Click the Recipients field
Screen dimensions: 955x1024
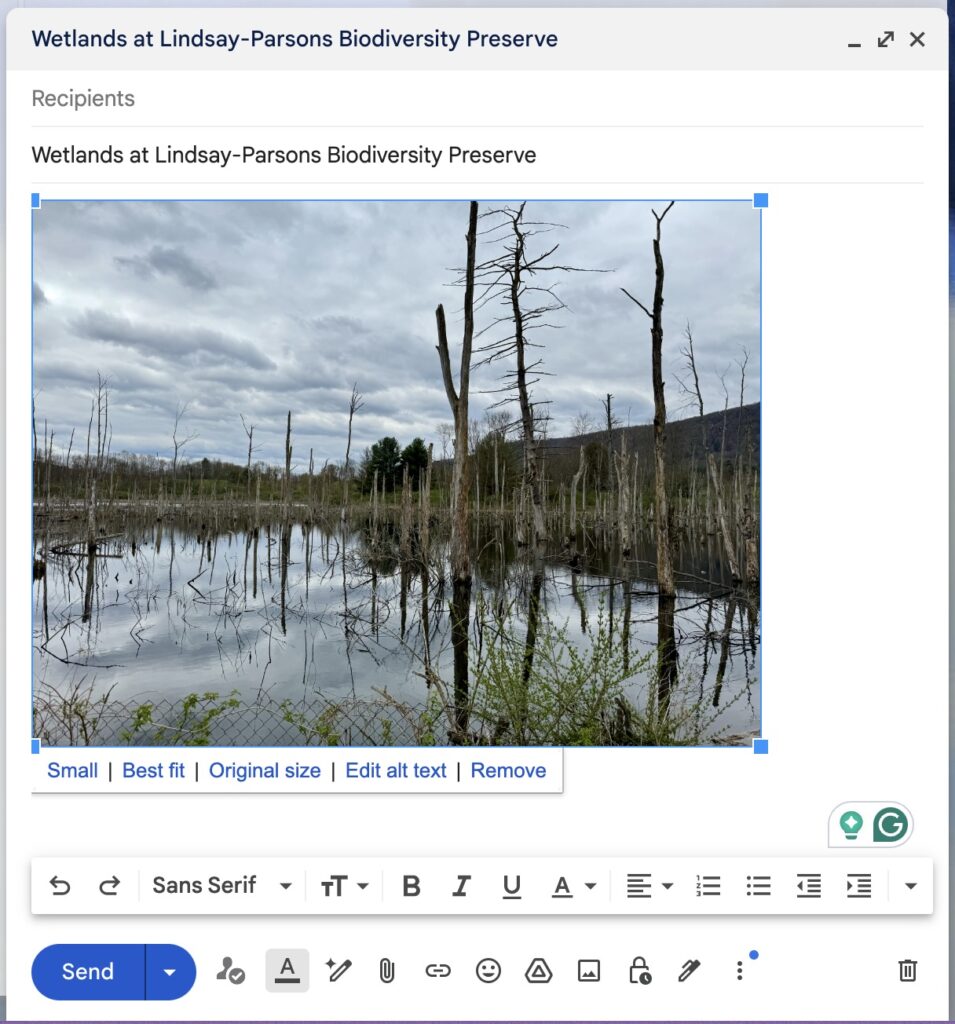[x=476, y=99]
